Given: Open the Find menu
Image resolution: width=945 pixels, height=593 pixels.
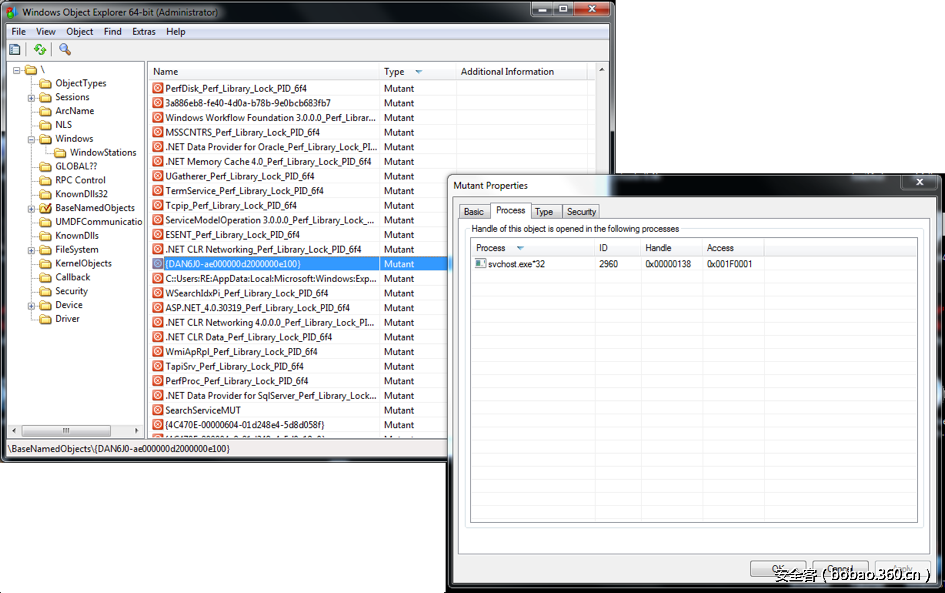Looking at the screenshot, I should pyautogui.click(x=112, y=31).
